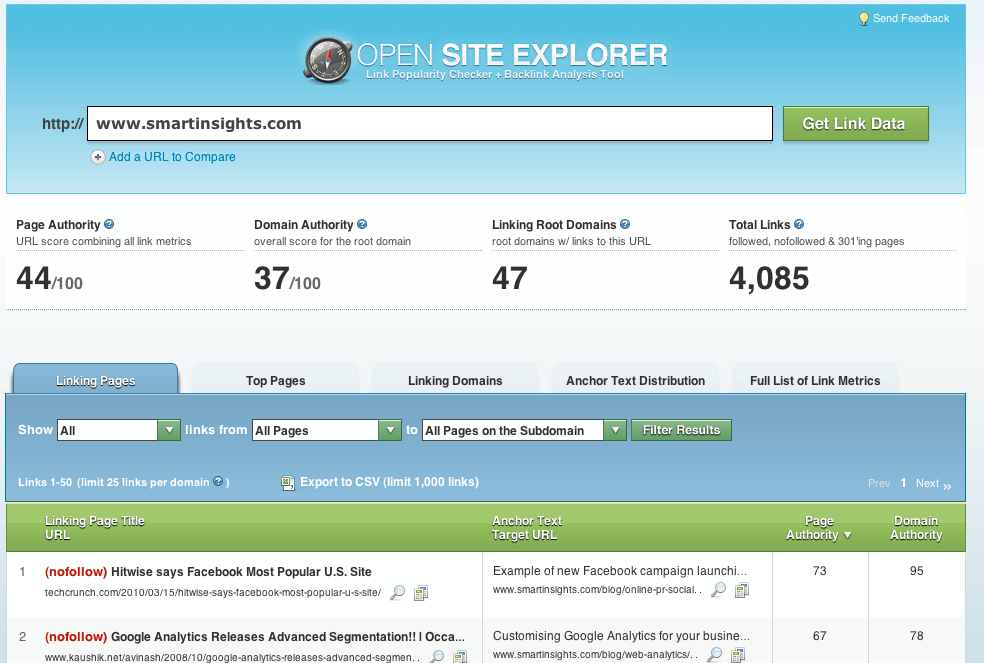Click magnifier icon beside smartinsights.com/blog/web-analytics target URL
Viewport: 984px width, 663px height.
pos(715,654)
